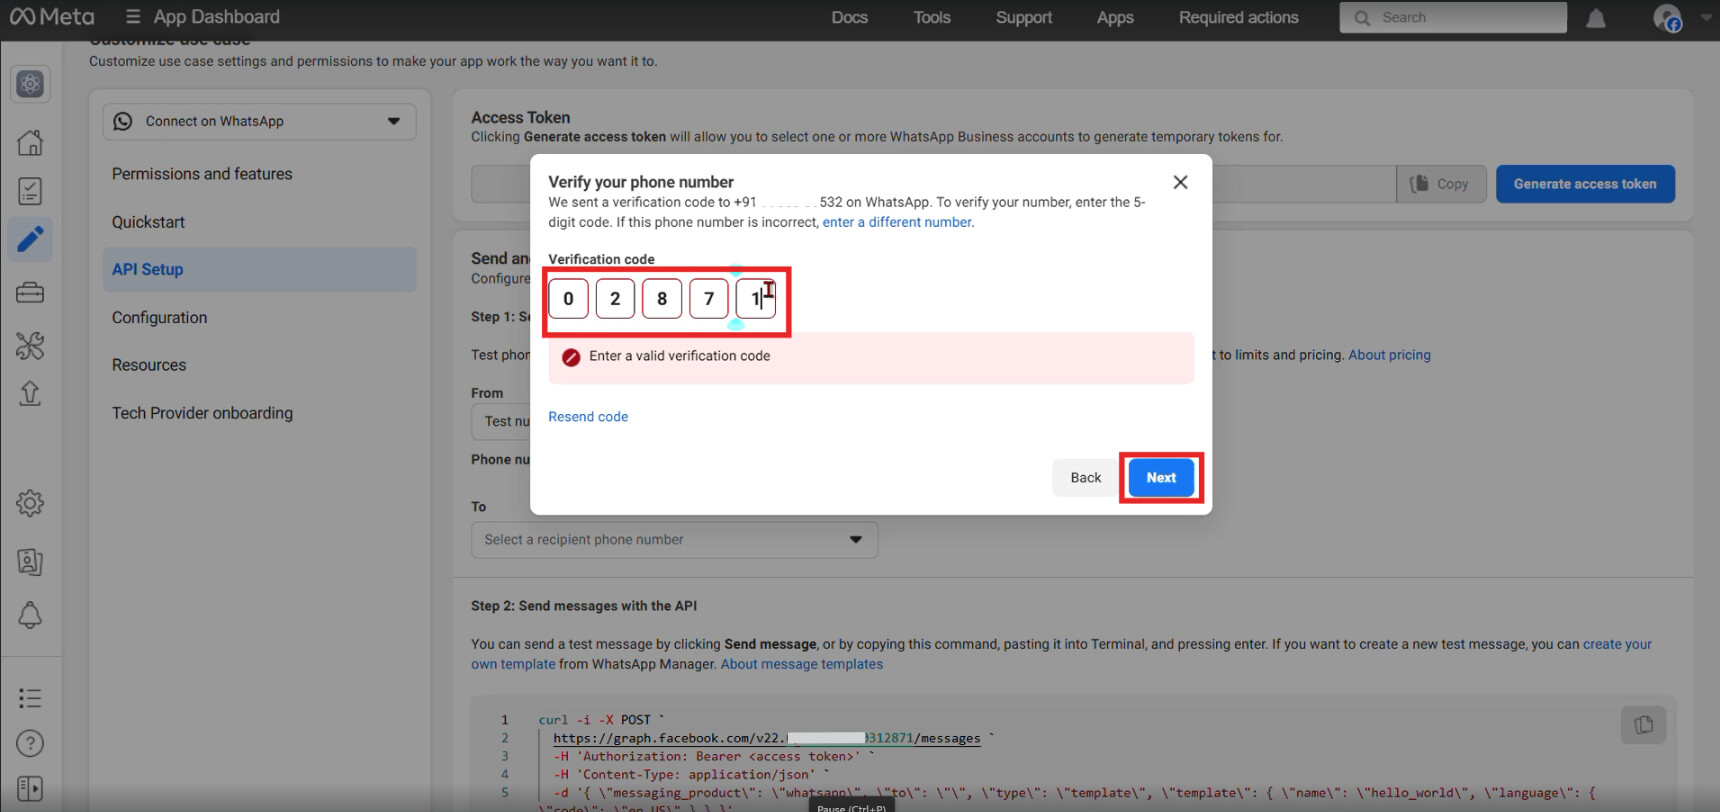The height and width of the screenshot is (812, 1720).
Task: Open the profile account menu arrow
Action: [x=1706, y=17]
